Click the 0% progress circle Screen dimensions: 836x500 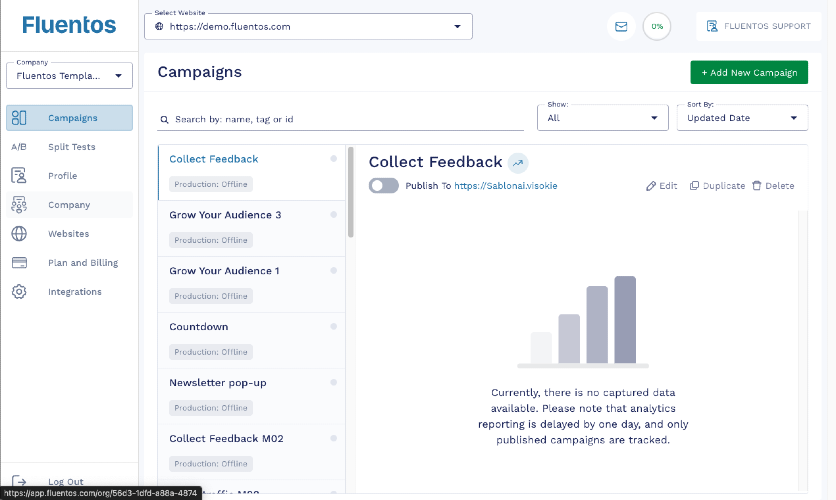click(x=657, y=26)
